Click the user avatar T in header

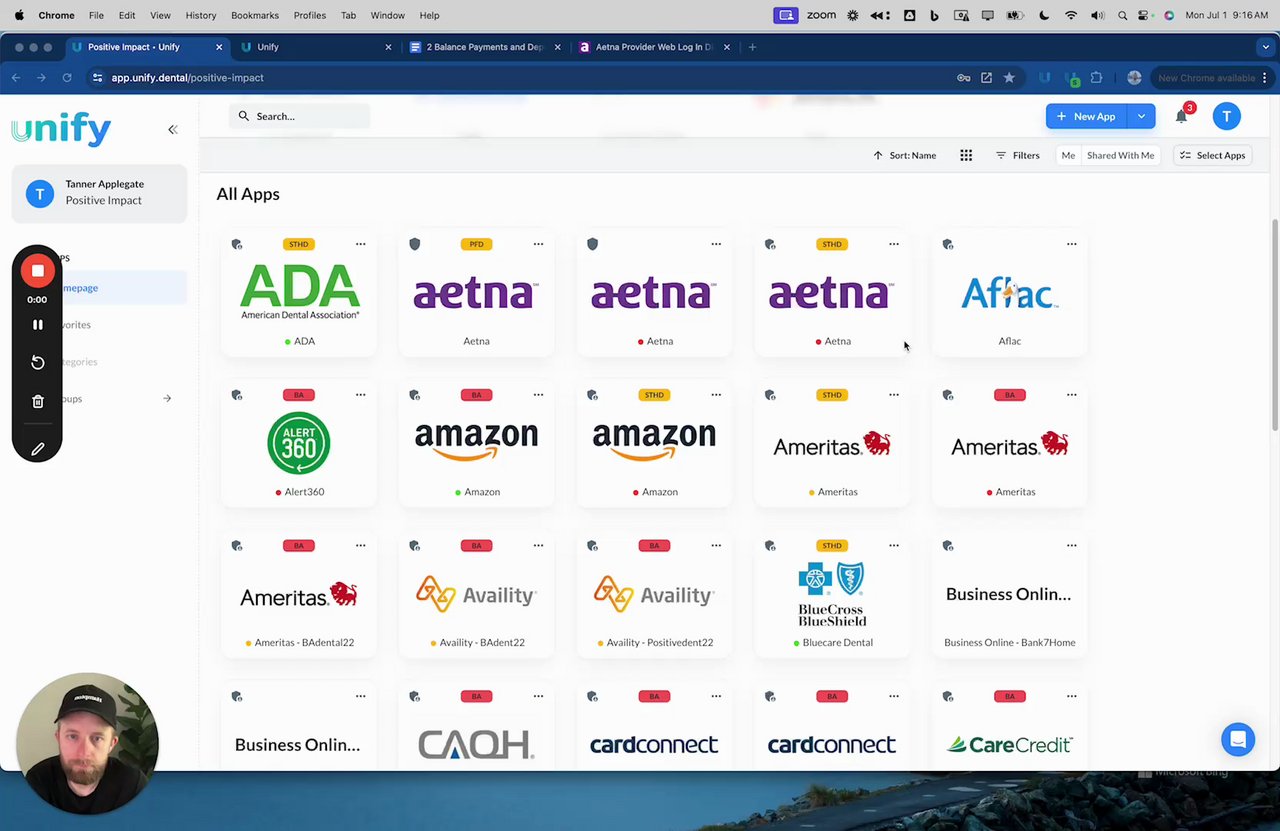(1226, 116)
